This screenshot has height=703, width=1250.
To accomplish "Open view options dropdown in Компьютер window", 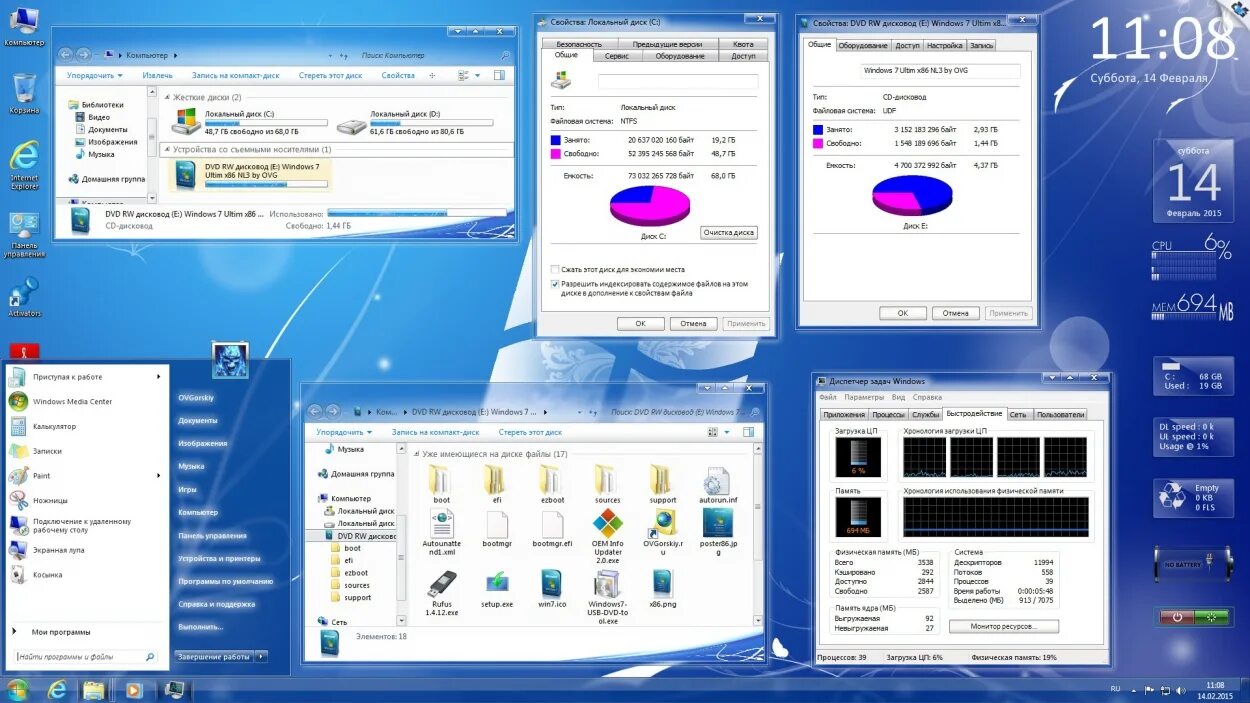I will [478, 75].
